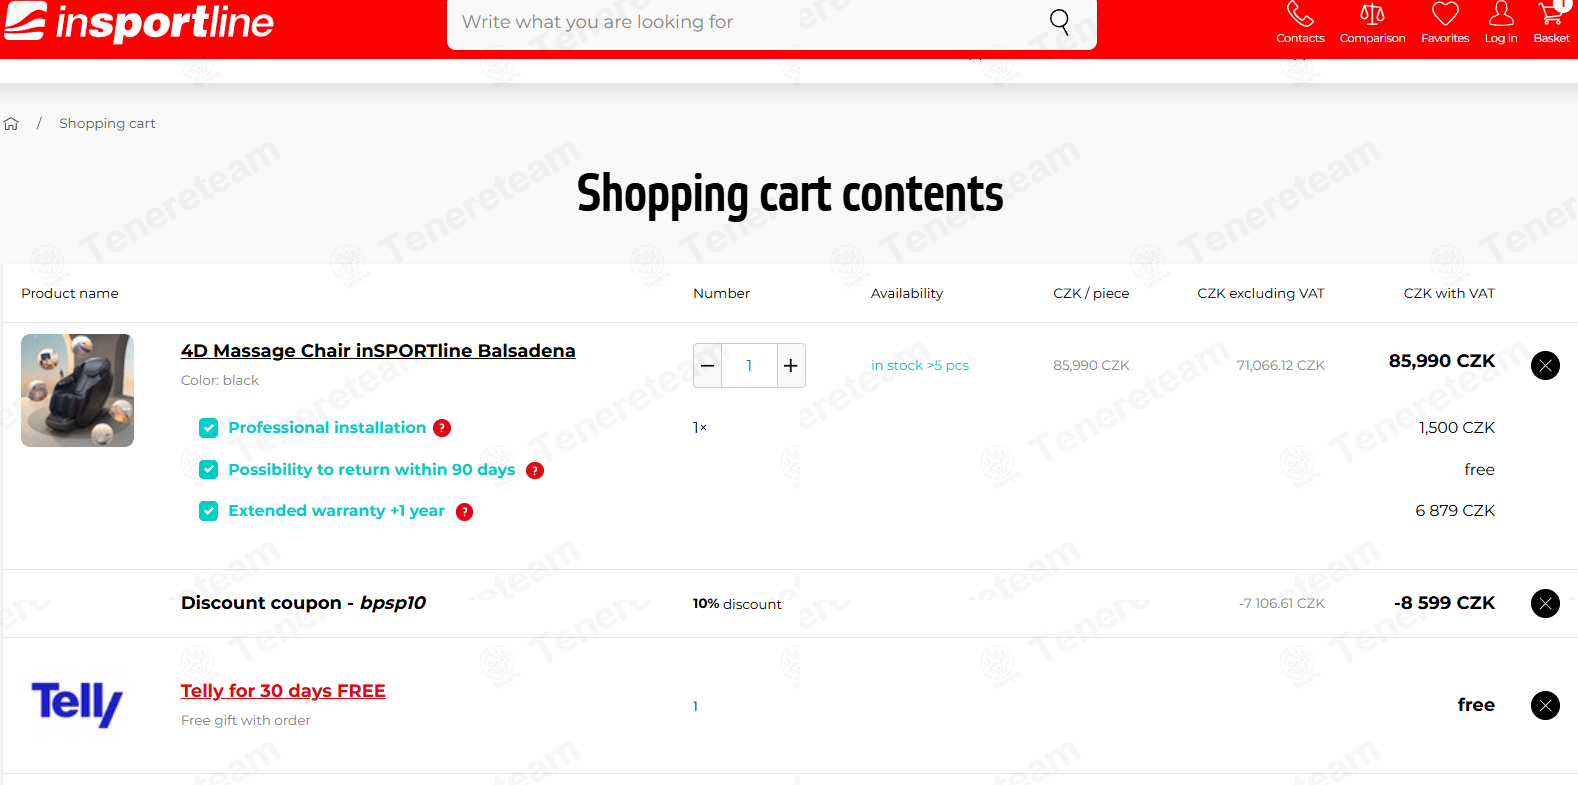Click 'Availability' column header
Viewport: 1578px width, 785px height.
[x=907, y=294]
